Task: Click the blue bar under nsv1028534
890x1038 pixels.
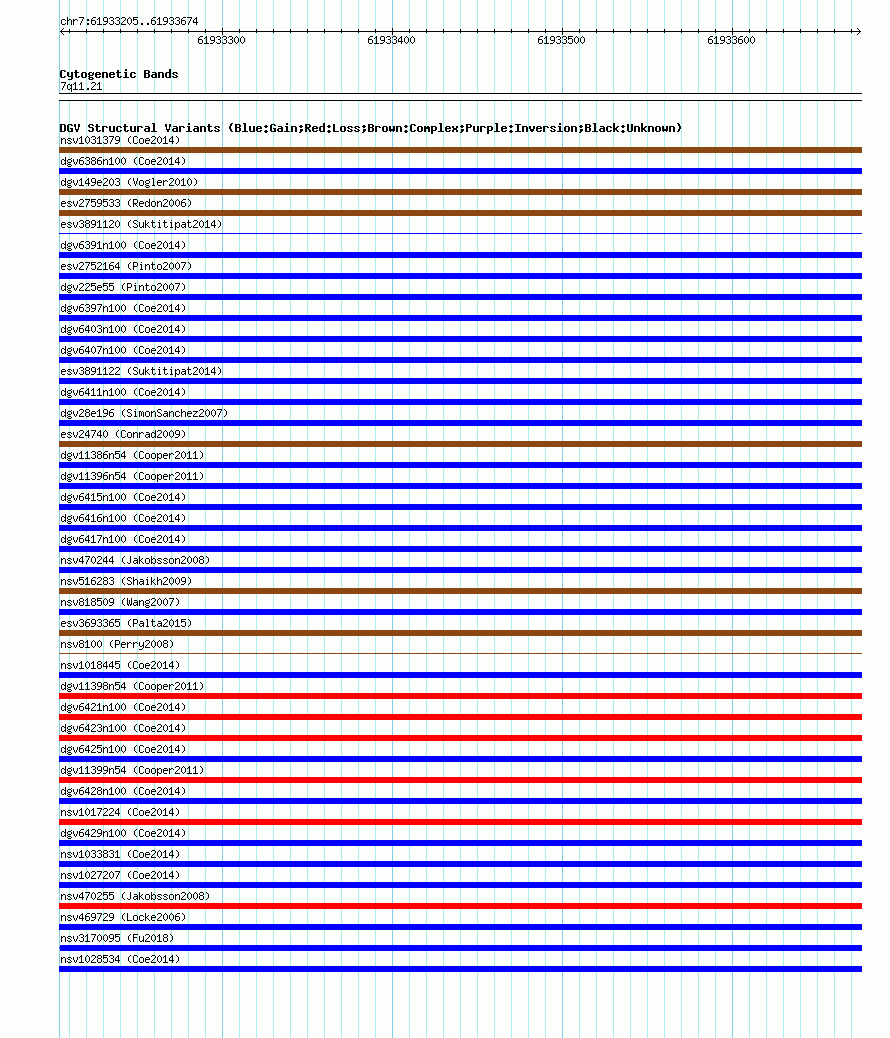Action: tap(460, 969)
